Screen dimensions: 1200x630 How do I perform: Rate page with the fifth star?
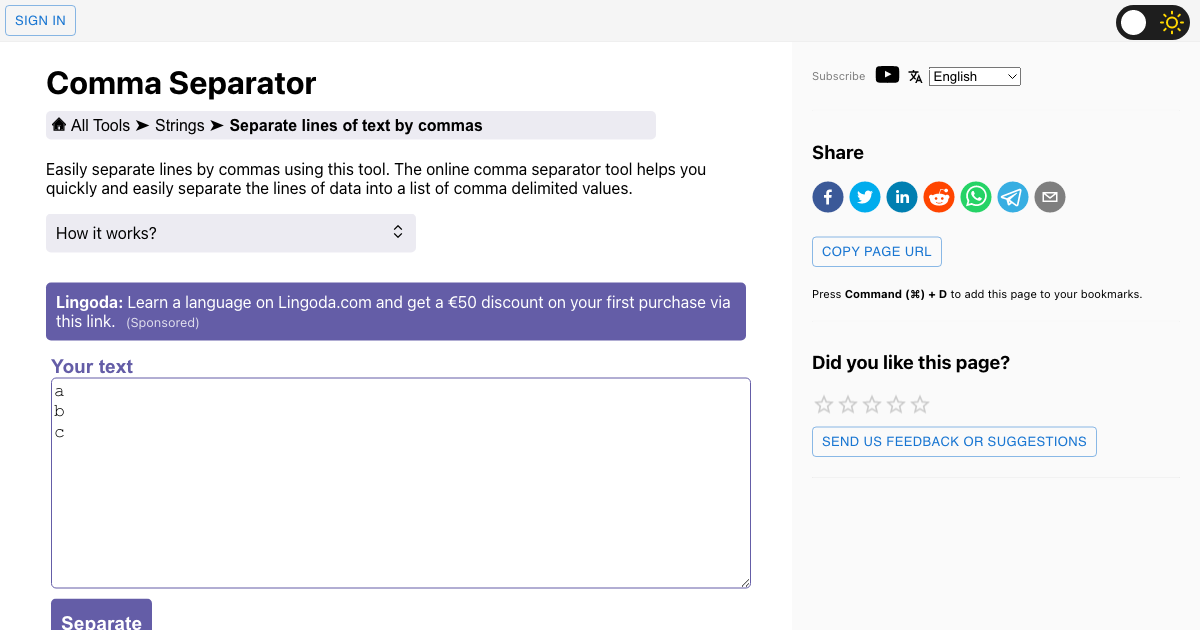click(920, 405)
